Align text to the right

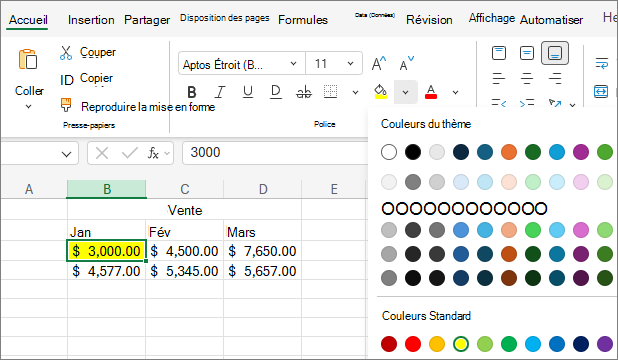[555, 78]
